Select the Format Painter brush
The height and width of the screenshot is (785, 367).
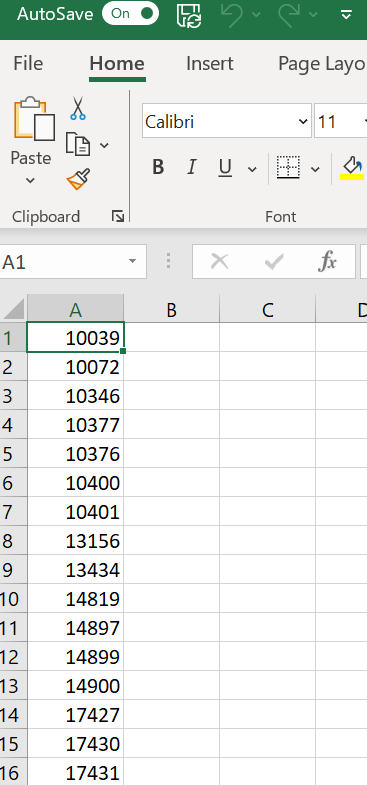(78, 179)
